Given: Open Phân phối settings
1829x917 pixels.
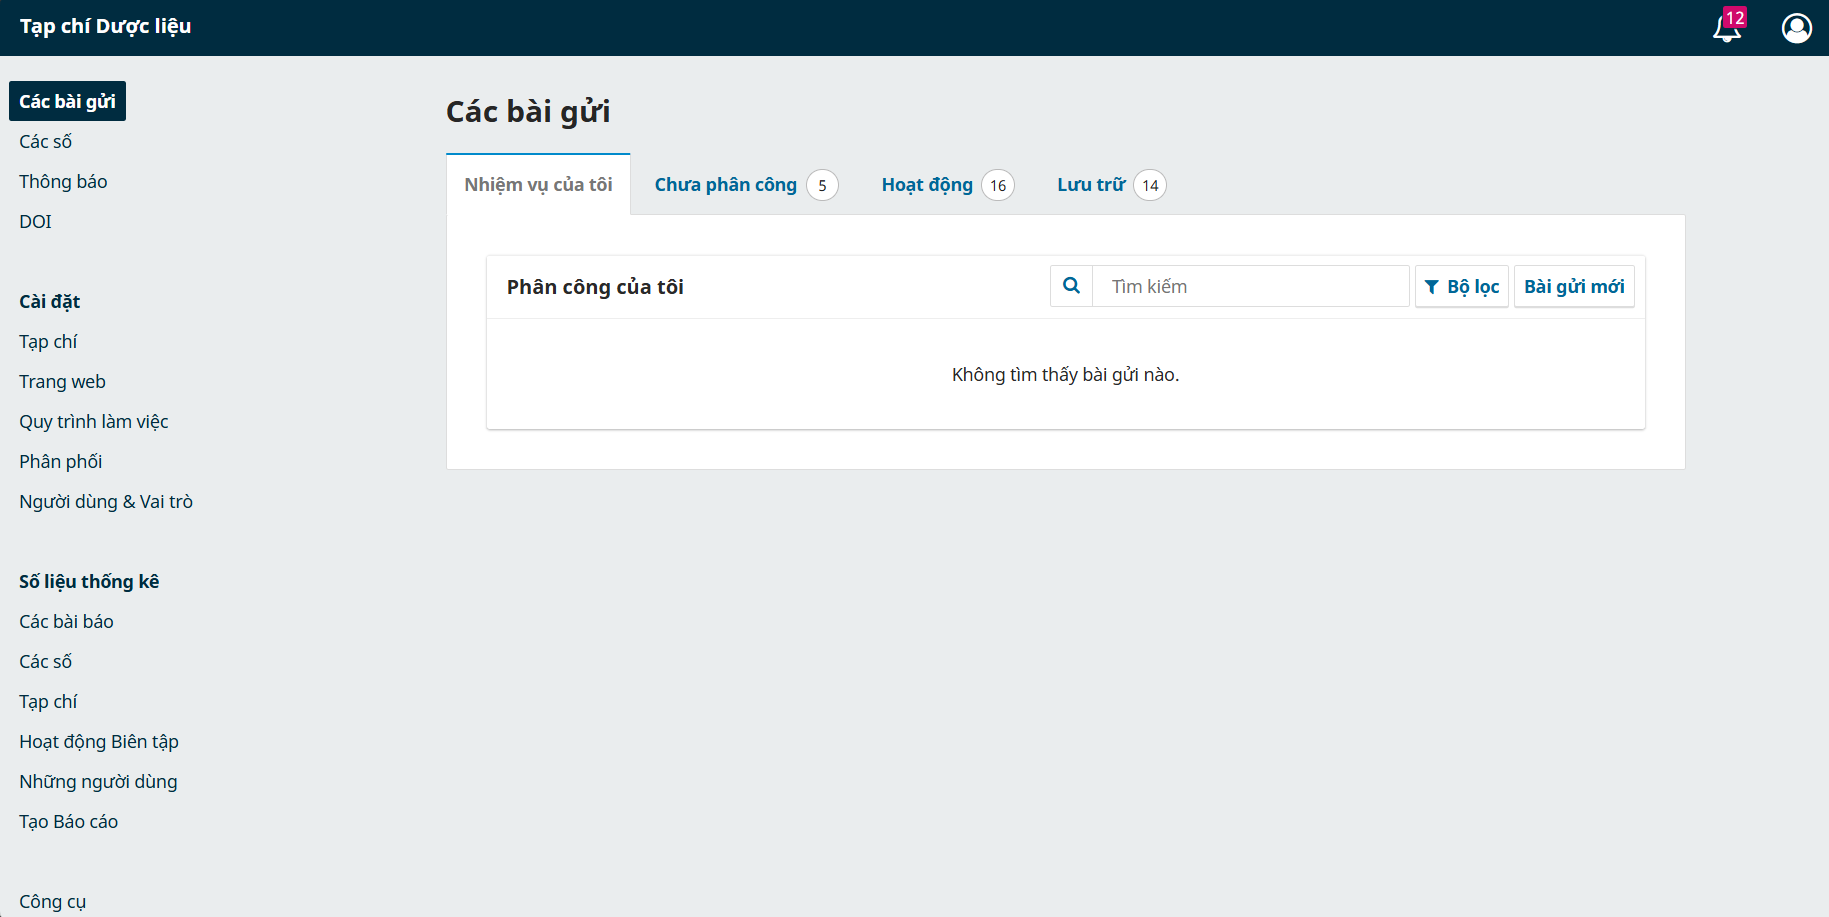Looking at the screenshot, I should pyautogui.click(x=60, y=461).
